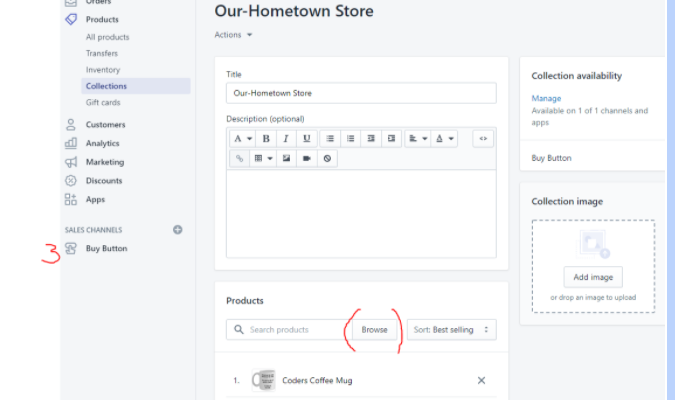Go to Transfers page
The image size is (700, 400).
[102, 53]
